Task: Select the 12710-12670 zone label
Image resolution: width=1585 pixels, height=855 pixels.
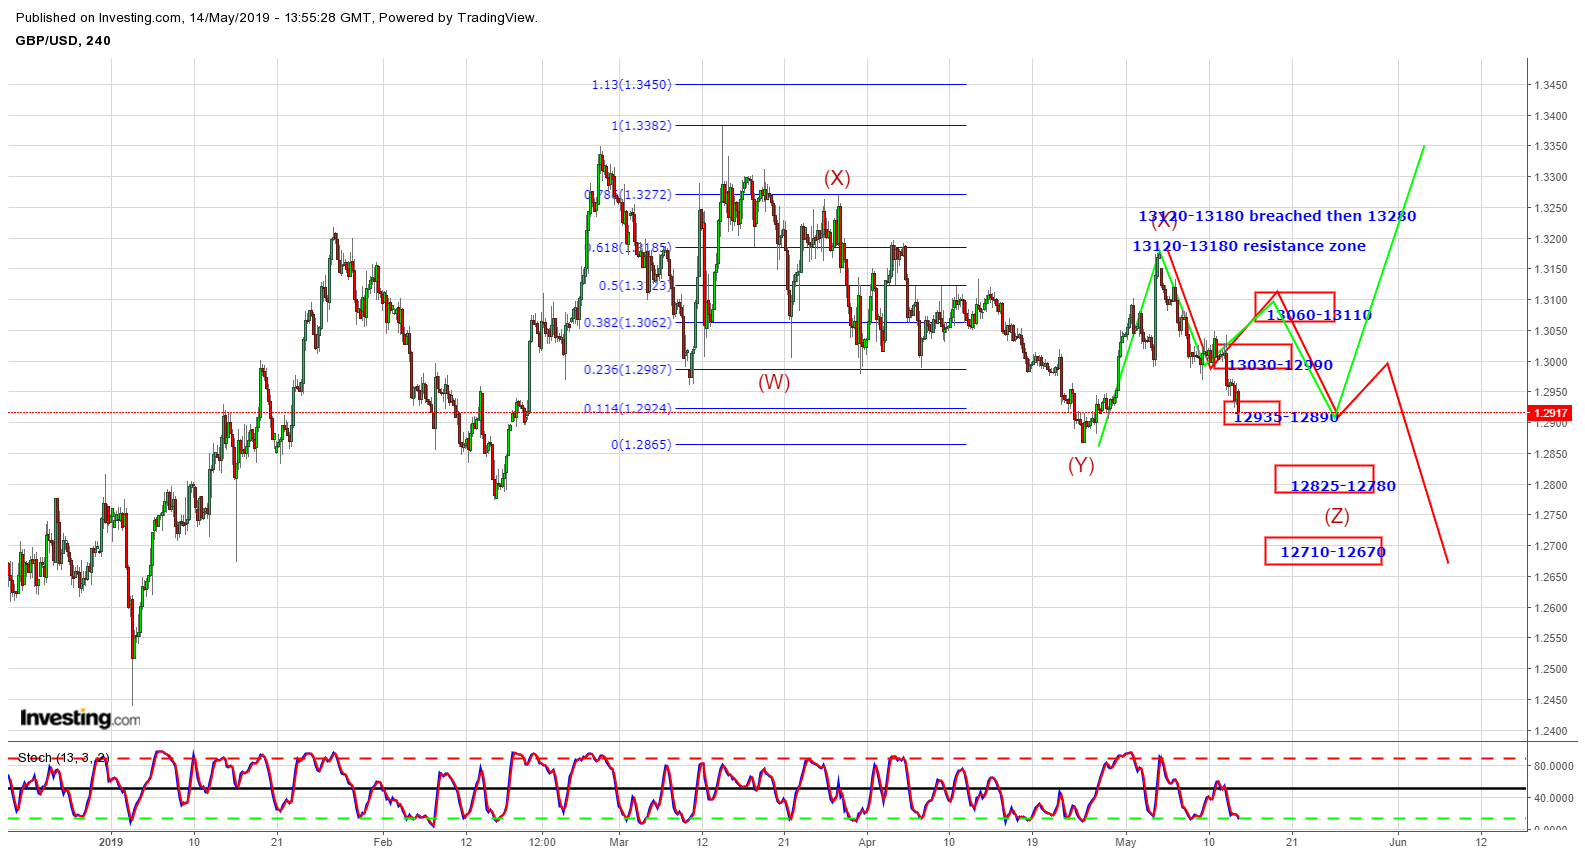Action: (1333, 552)
